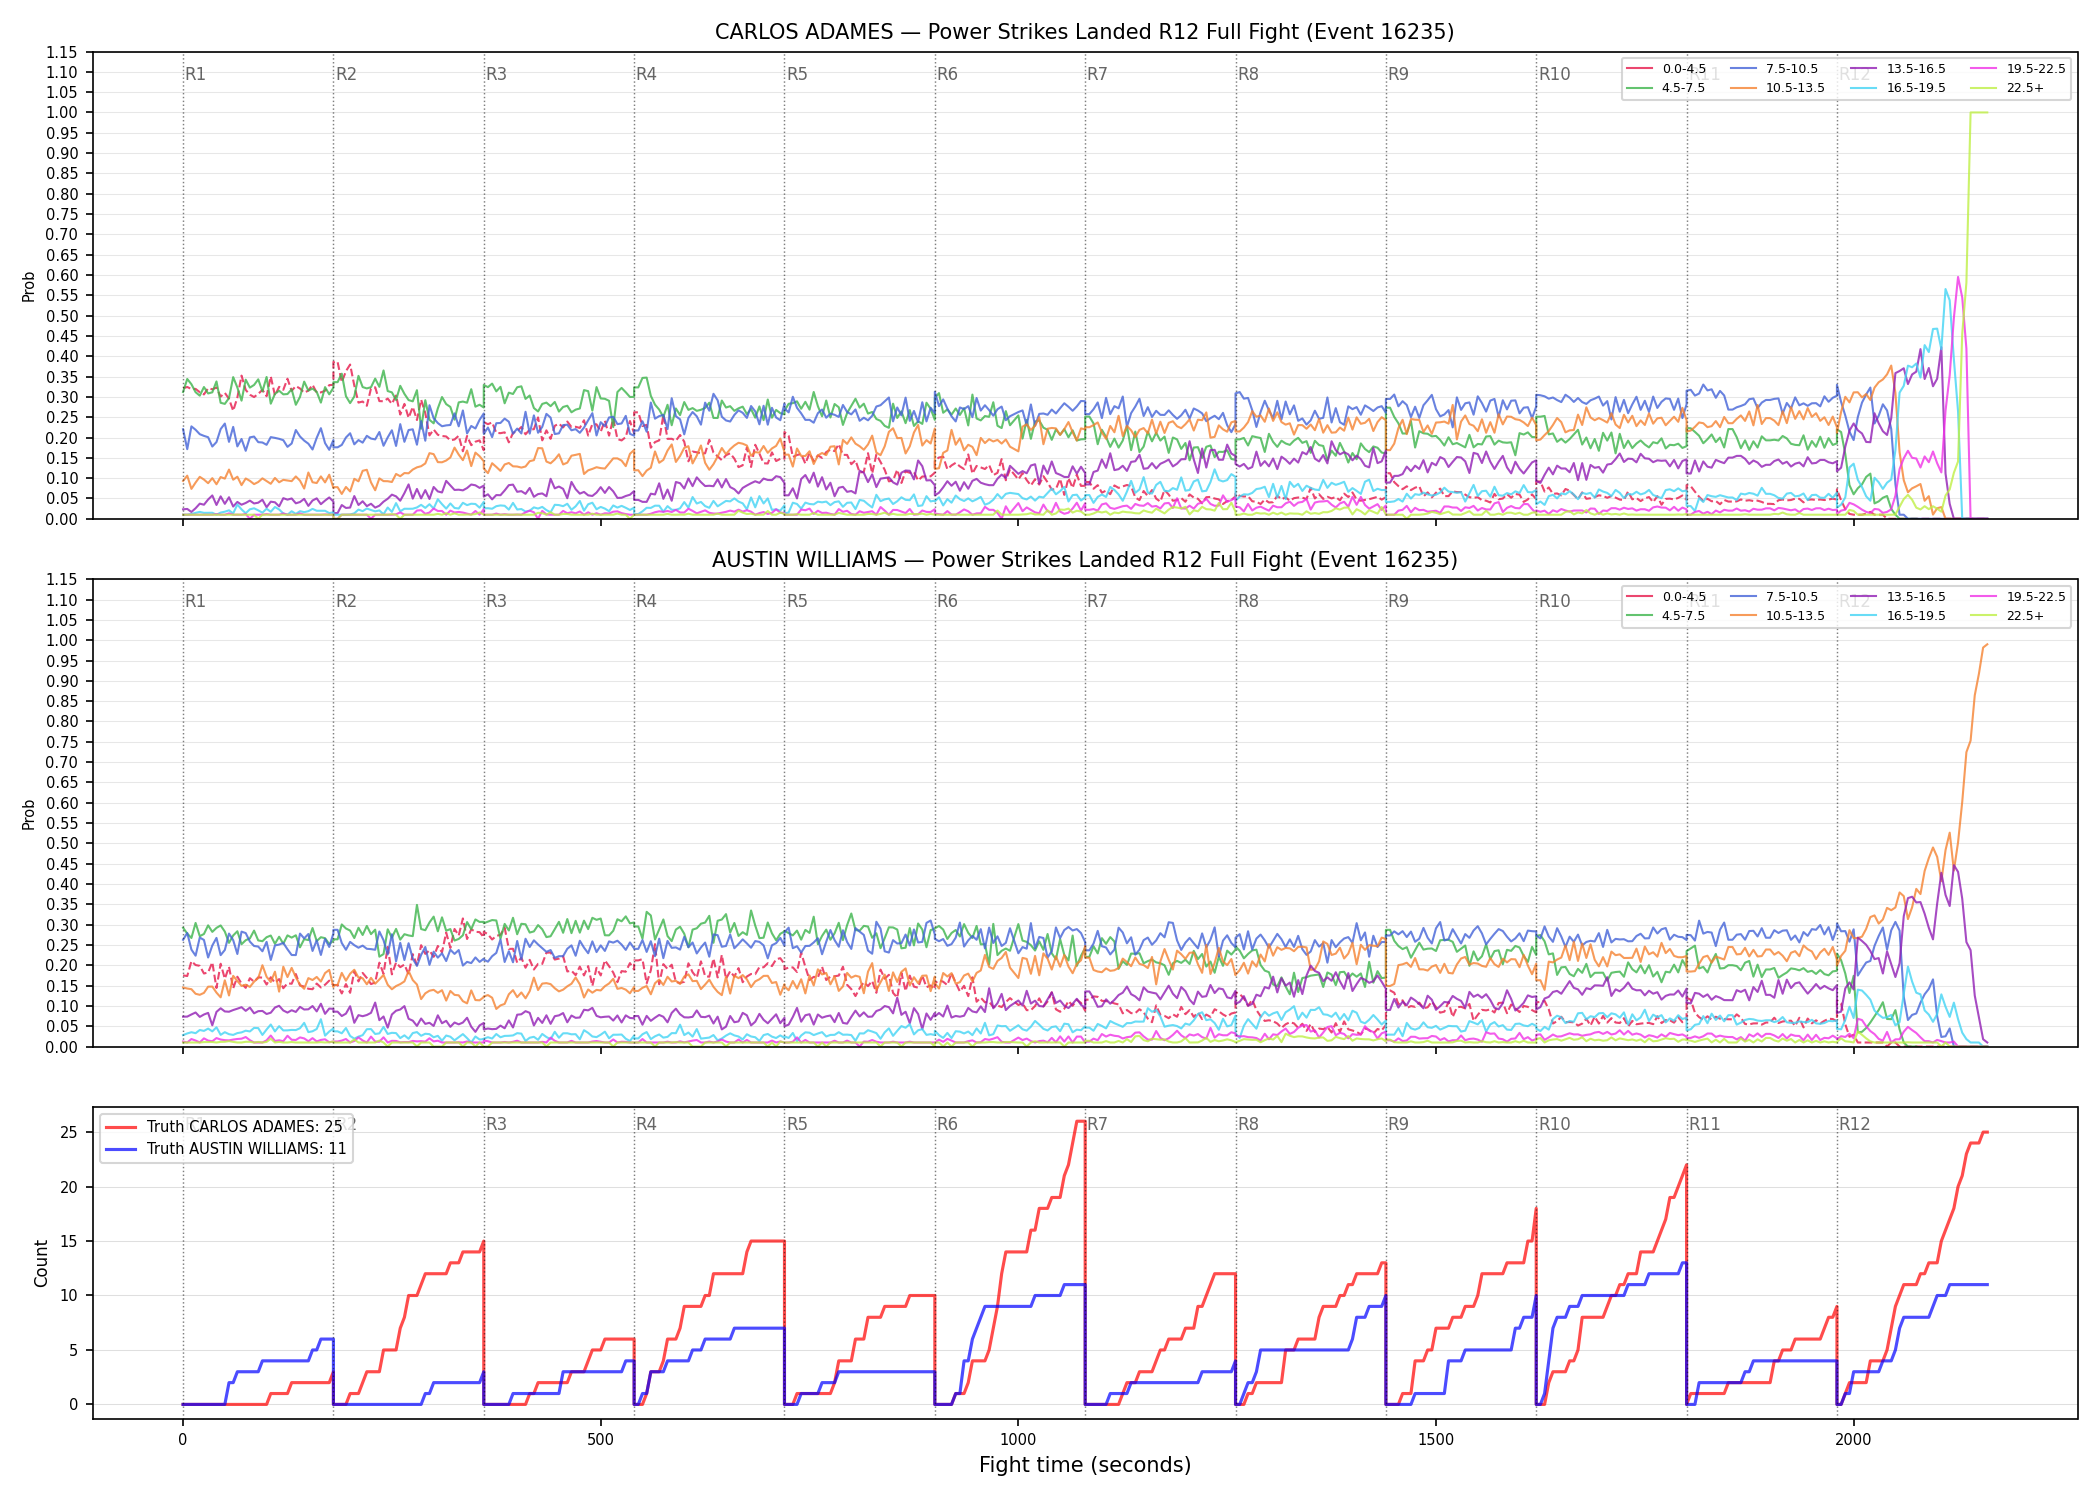
Task: Click round marker R9 in the Carlos Adames chart
Action: [x=1398, y=74]
